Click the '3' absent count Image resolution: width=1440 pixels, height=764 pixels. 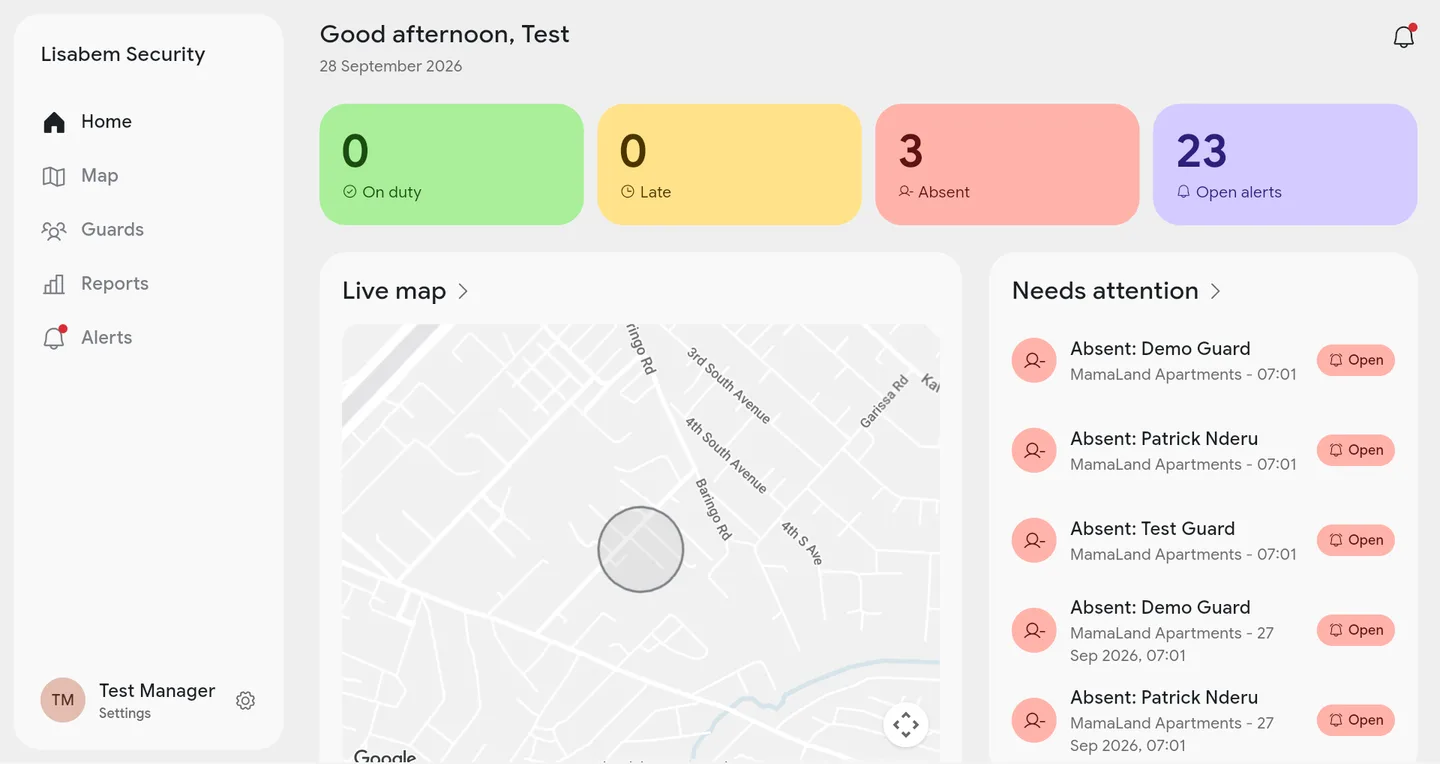[x=910, y=151]
